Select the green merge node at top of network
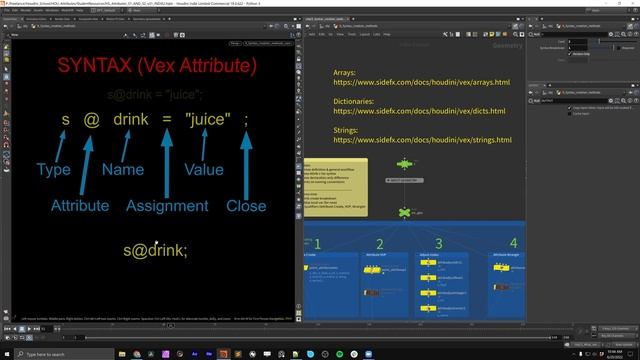The height and width of the screenshot is (360, 640). (404, 164)
